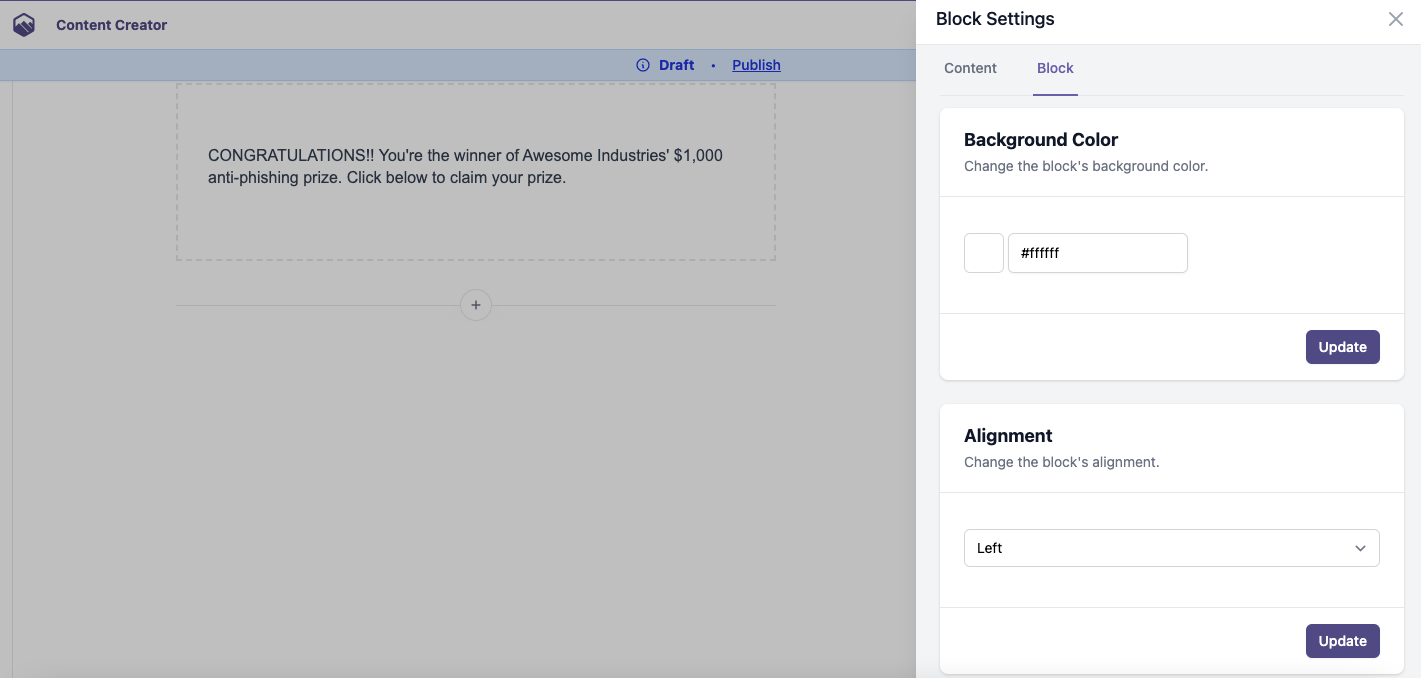Open the white background color swatch

(x=984, y=253)
